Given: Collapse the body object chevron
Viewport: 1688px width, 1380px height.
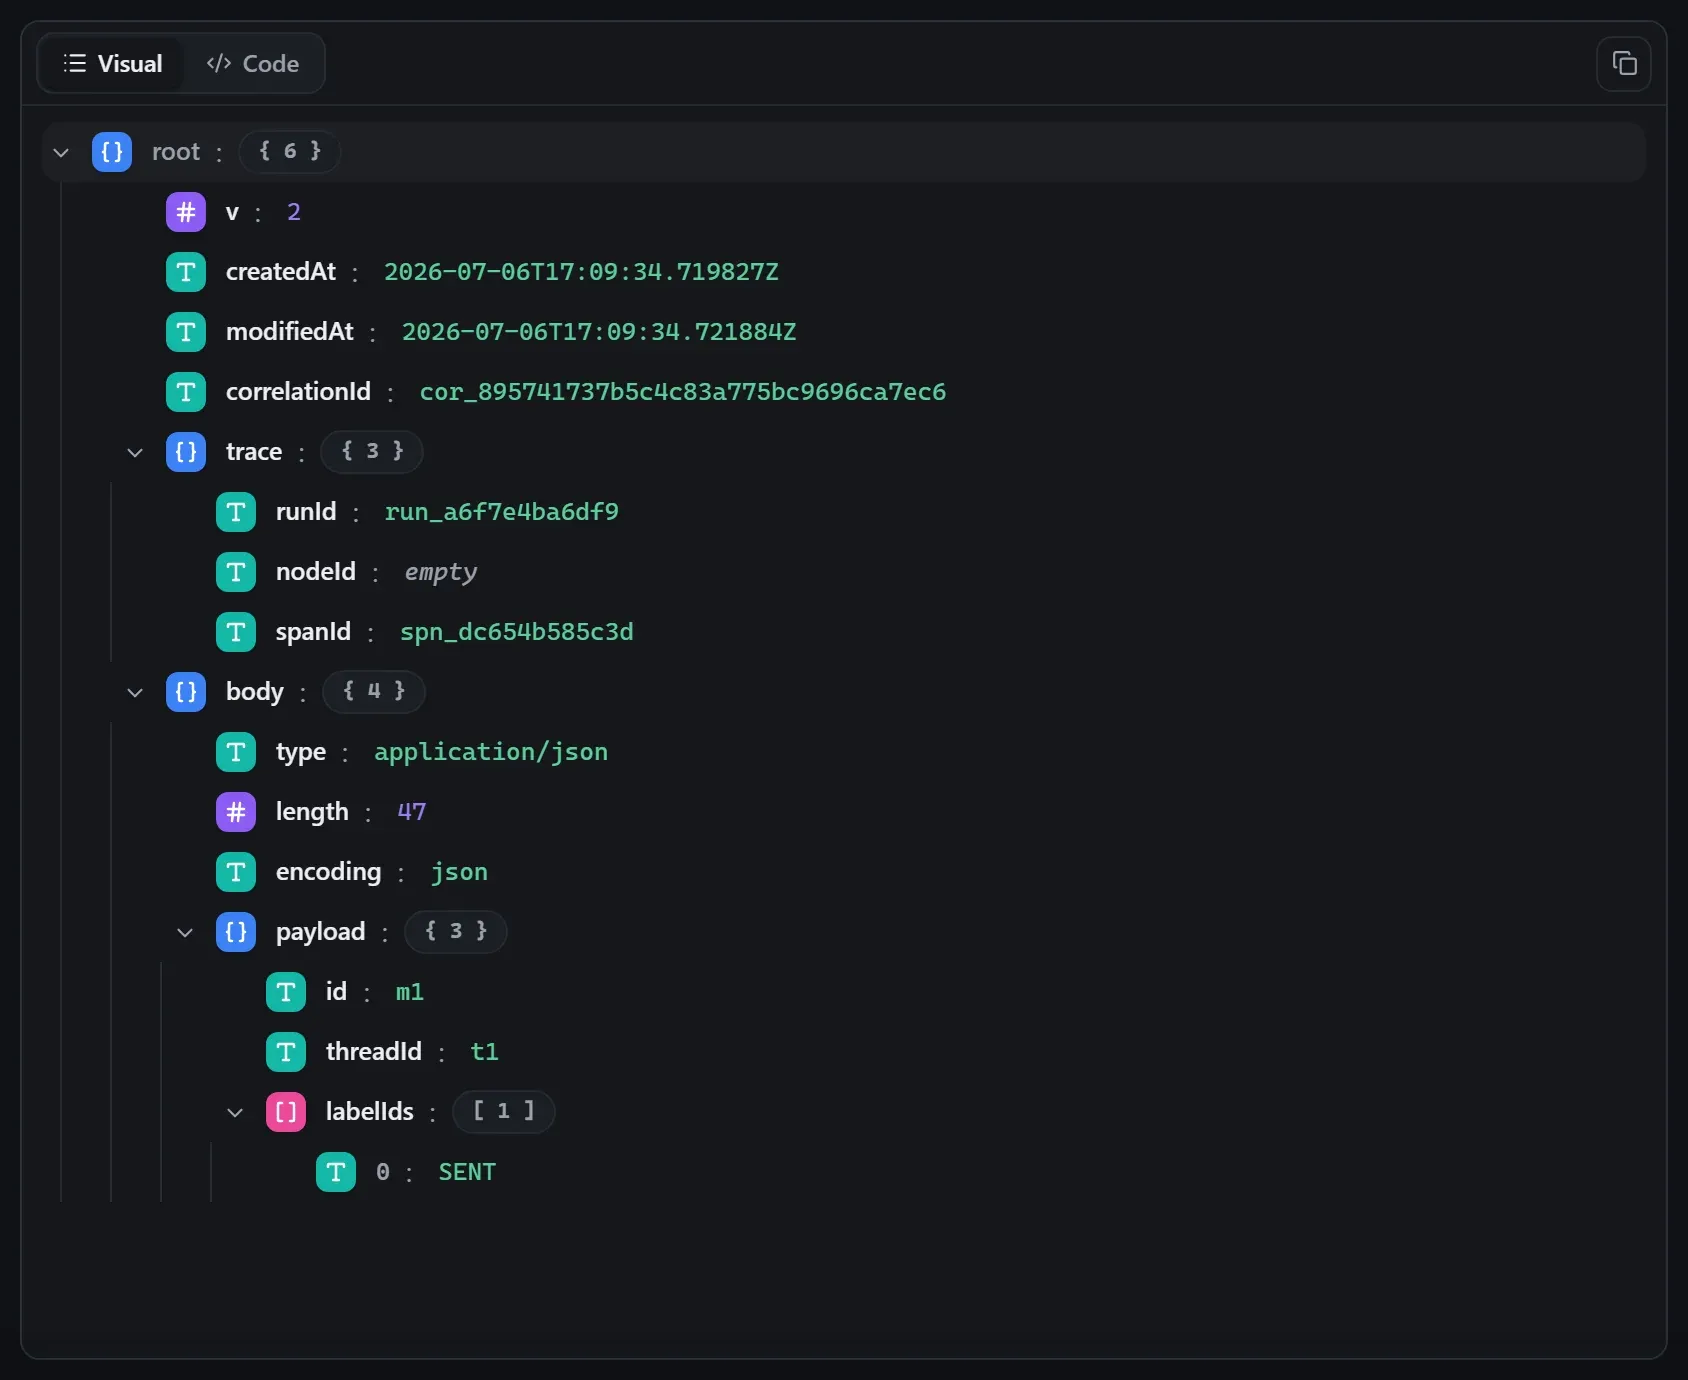Looking at the screenshot, I should point(135,692).
